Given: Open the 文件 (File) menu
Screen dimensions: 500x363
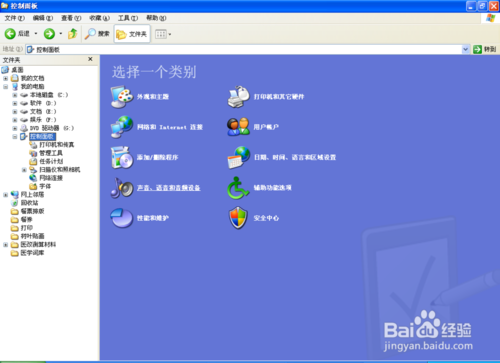Looking at the screenshot, I should coord(15,18).
